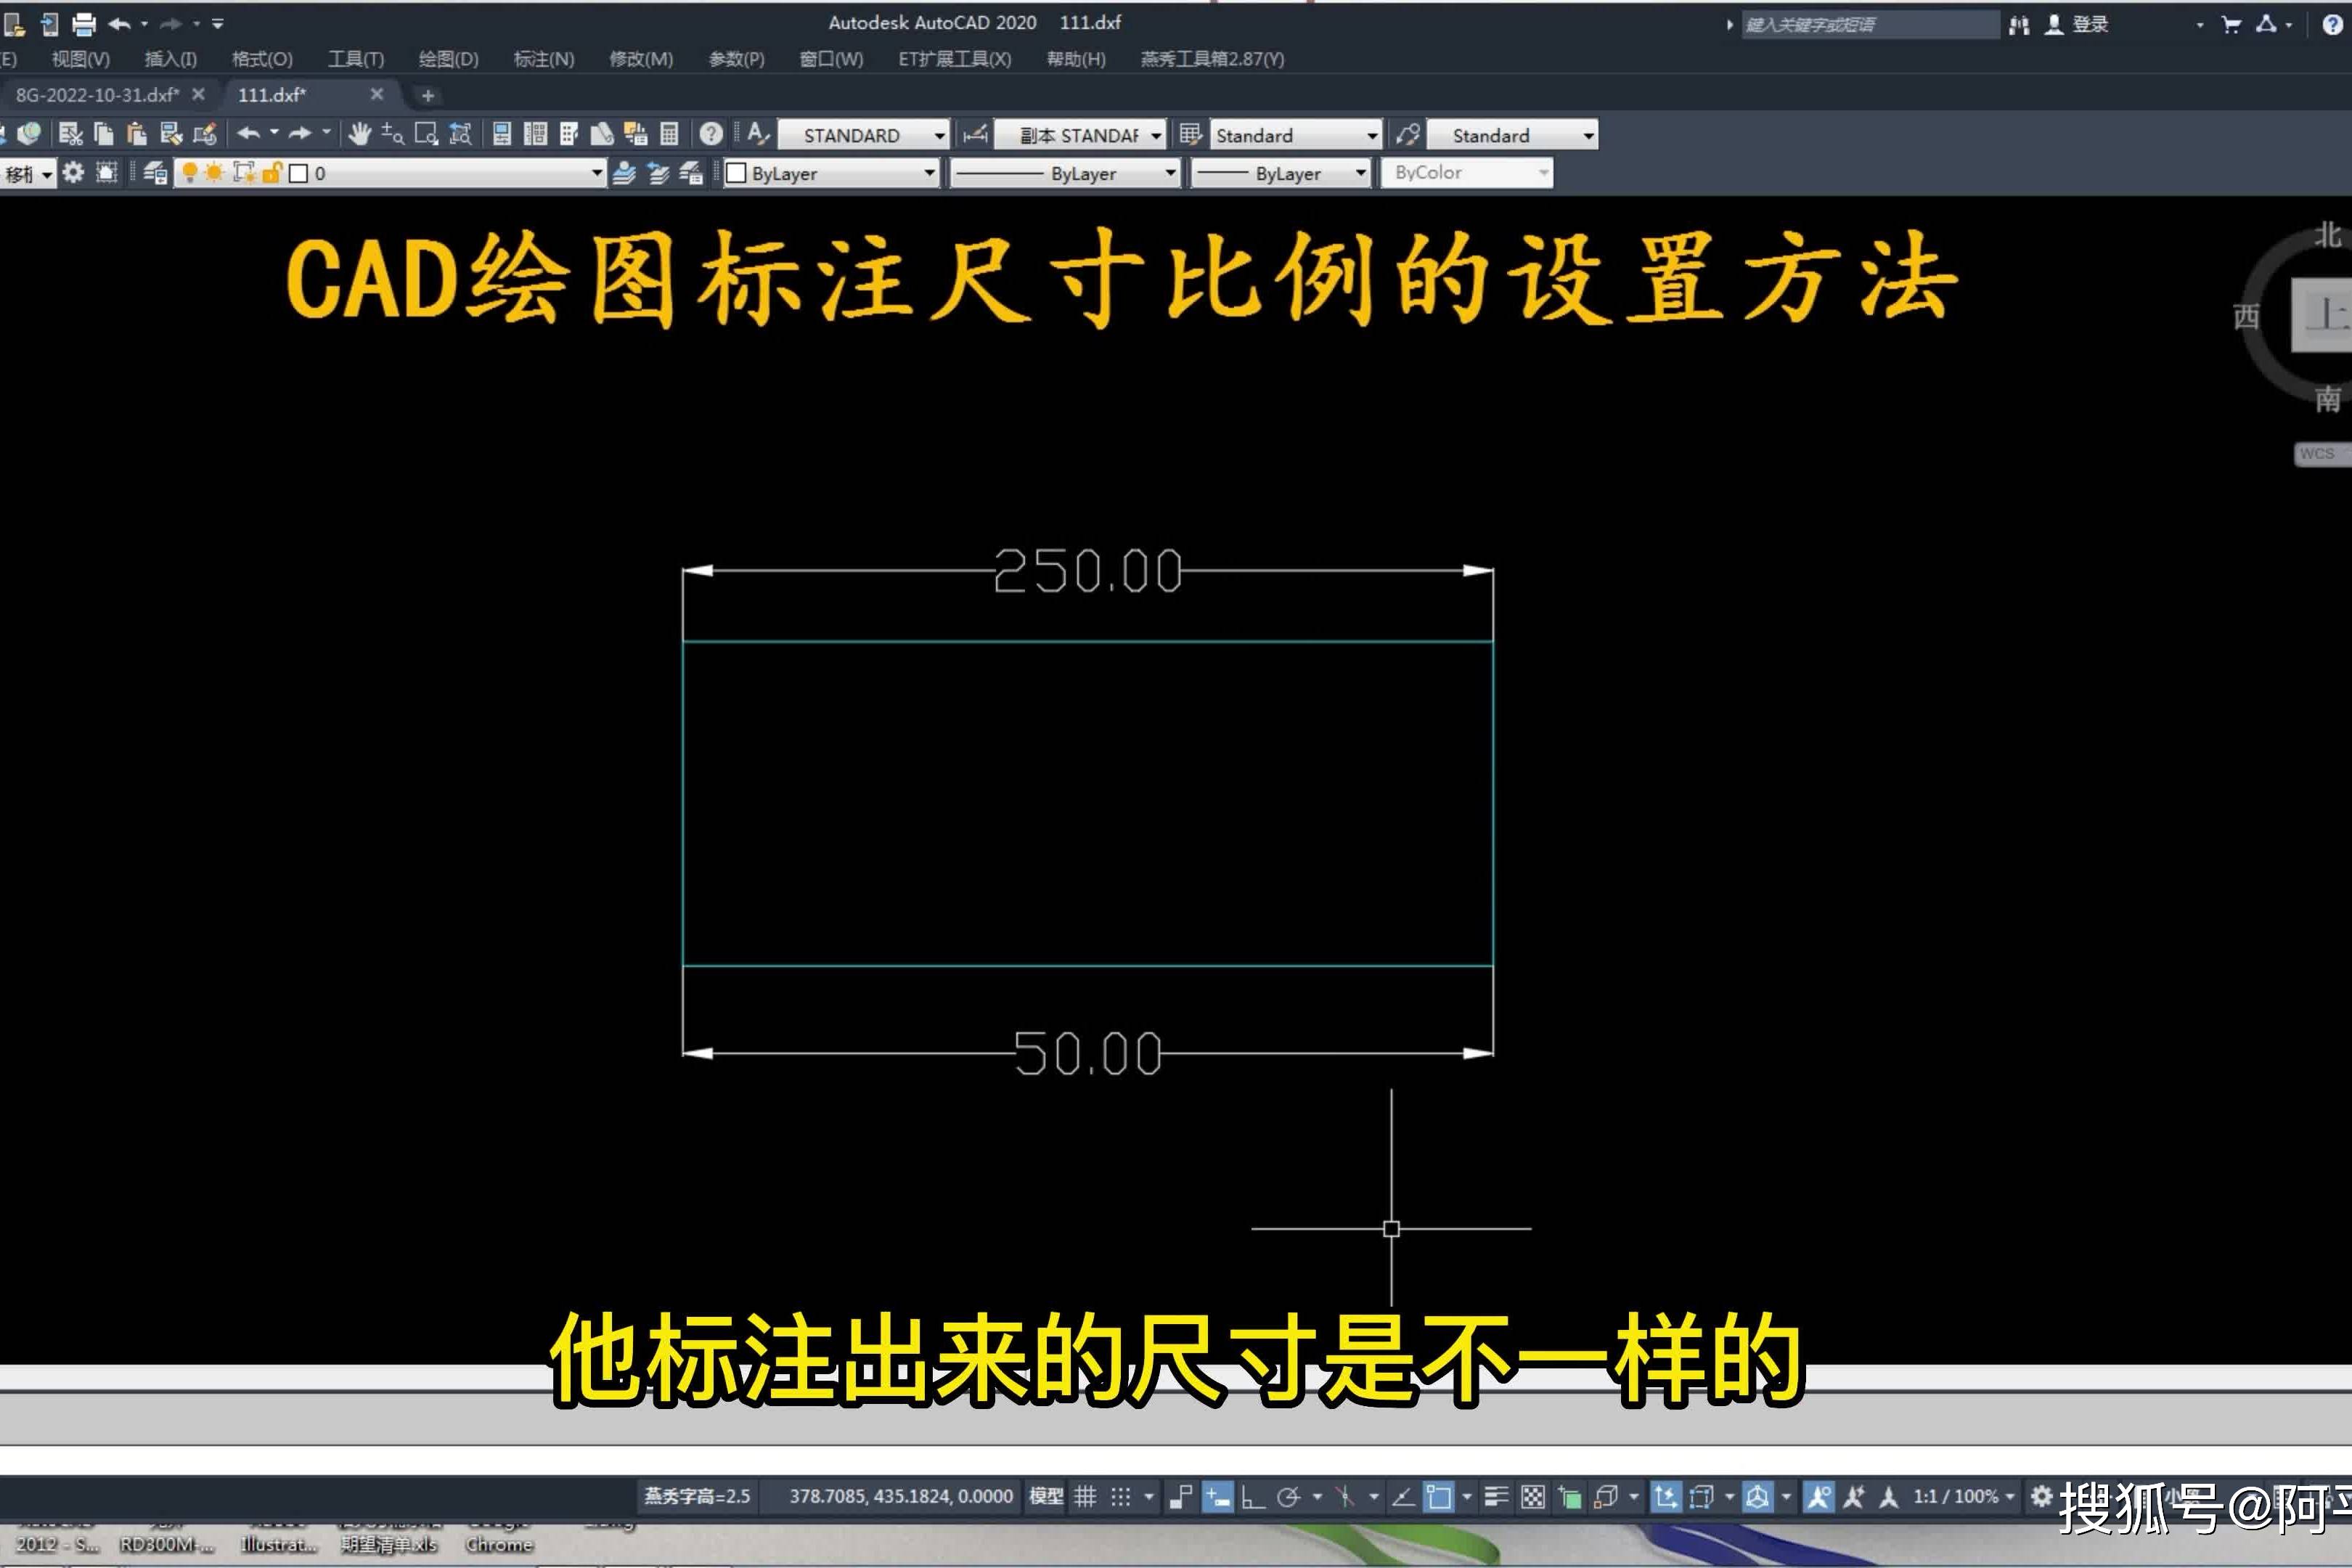This screenshot has height=1568, width=2352.
Task: Toggle dynamic input in status bar
Action: coord(1217,1497)
